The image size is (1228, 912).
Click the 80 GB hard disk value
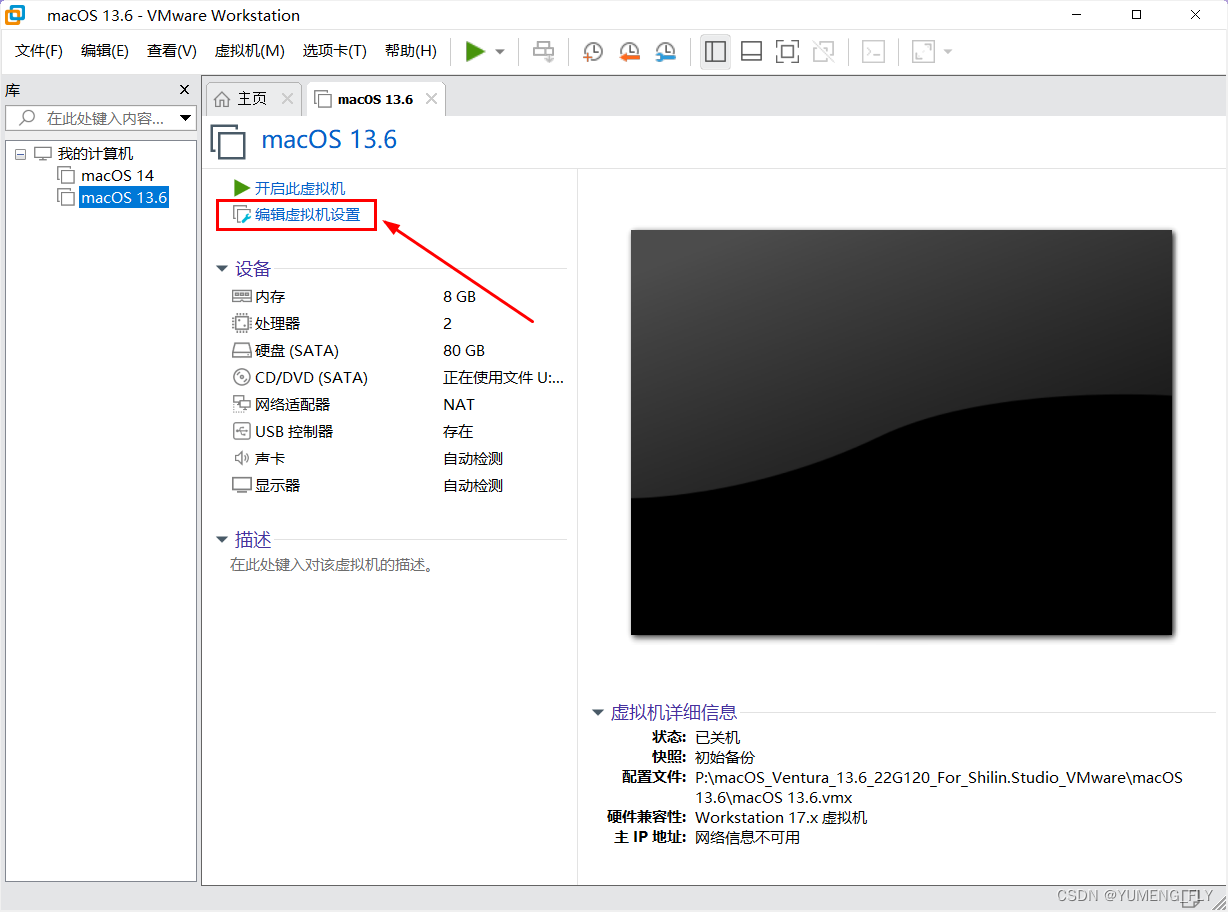pyautogui.click(x=464, y=351)
